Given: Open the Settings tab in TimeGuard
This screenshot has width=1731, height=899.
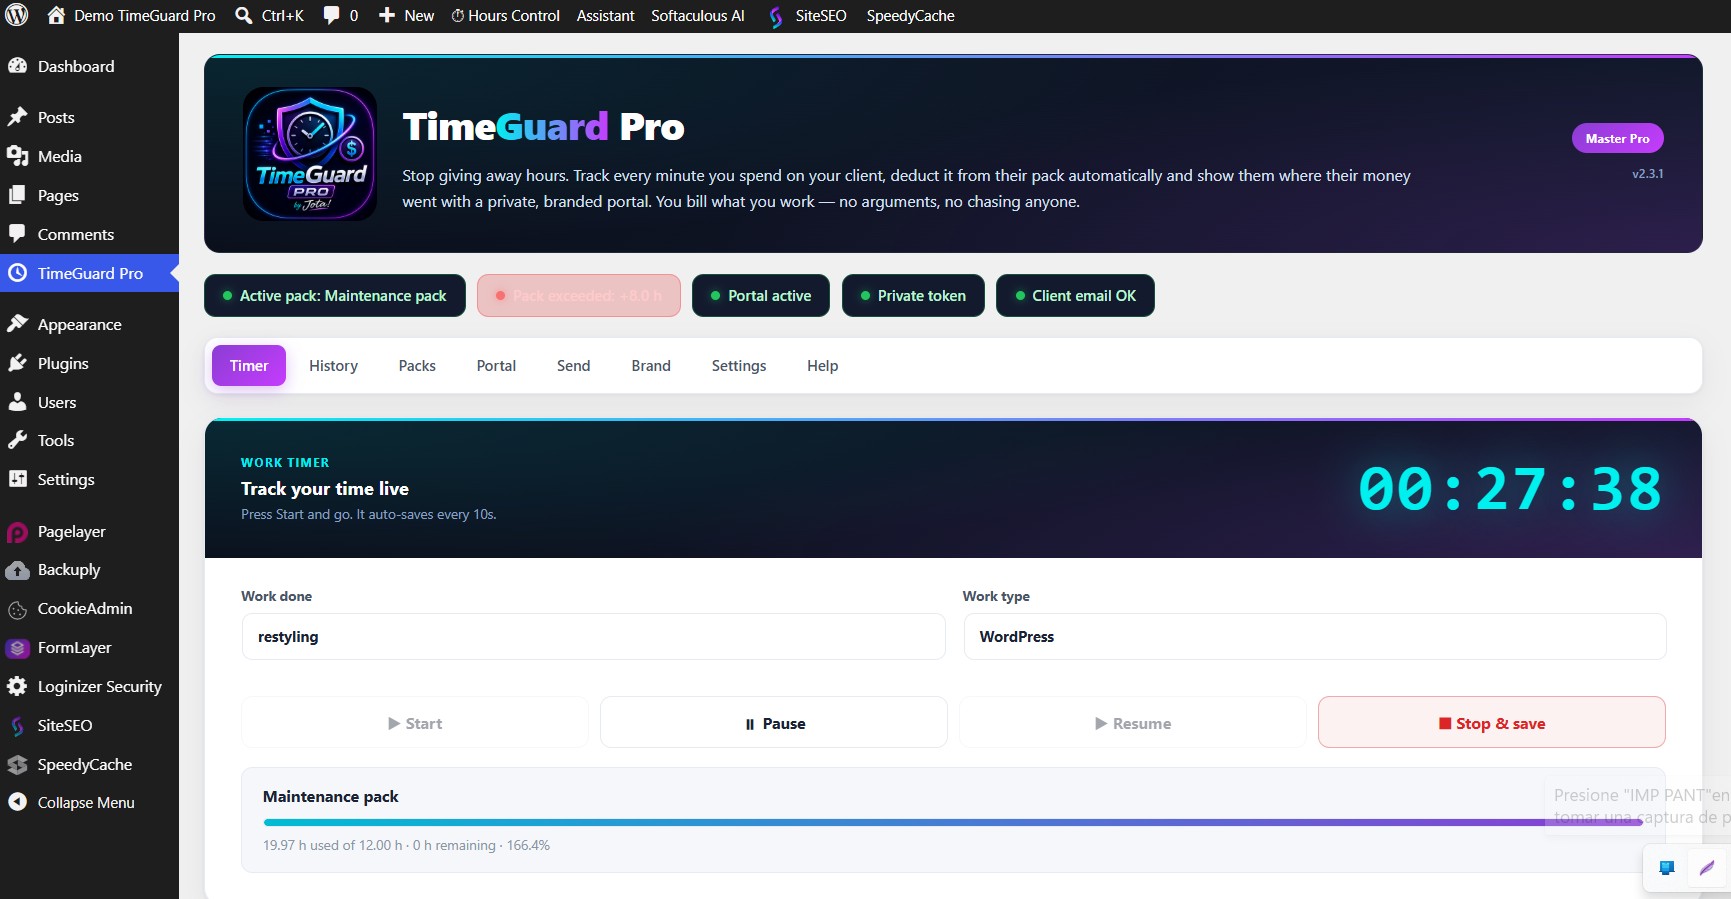Looking at the screenshot, I should [x=739, y=366].
